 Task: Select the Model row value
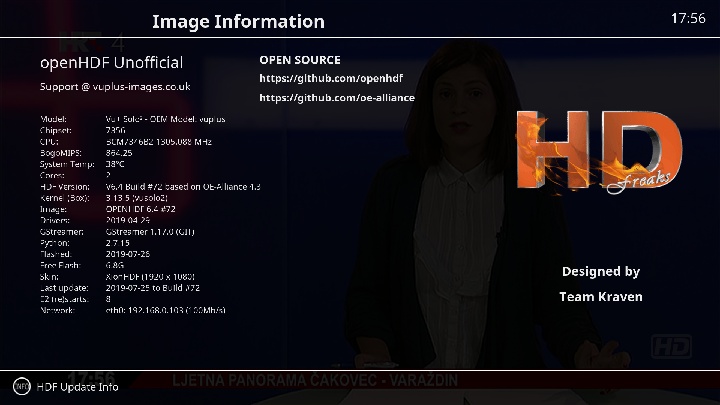[165, 119]
